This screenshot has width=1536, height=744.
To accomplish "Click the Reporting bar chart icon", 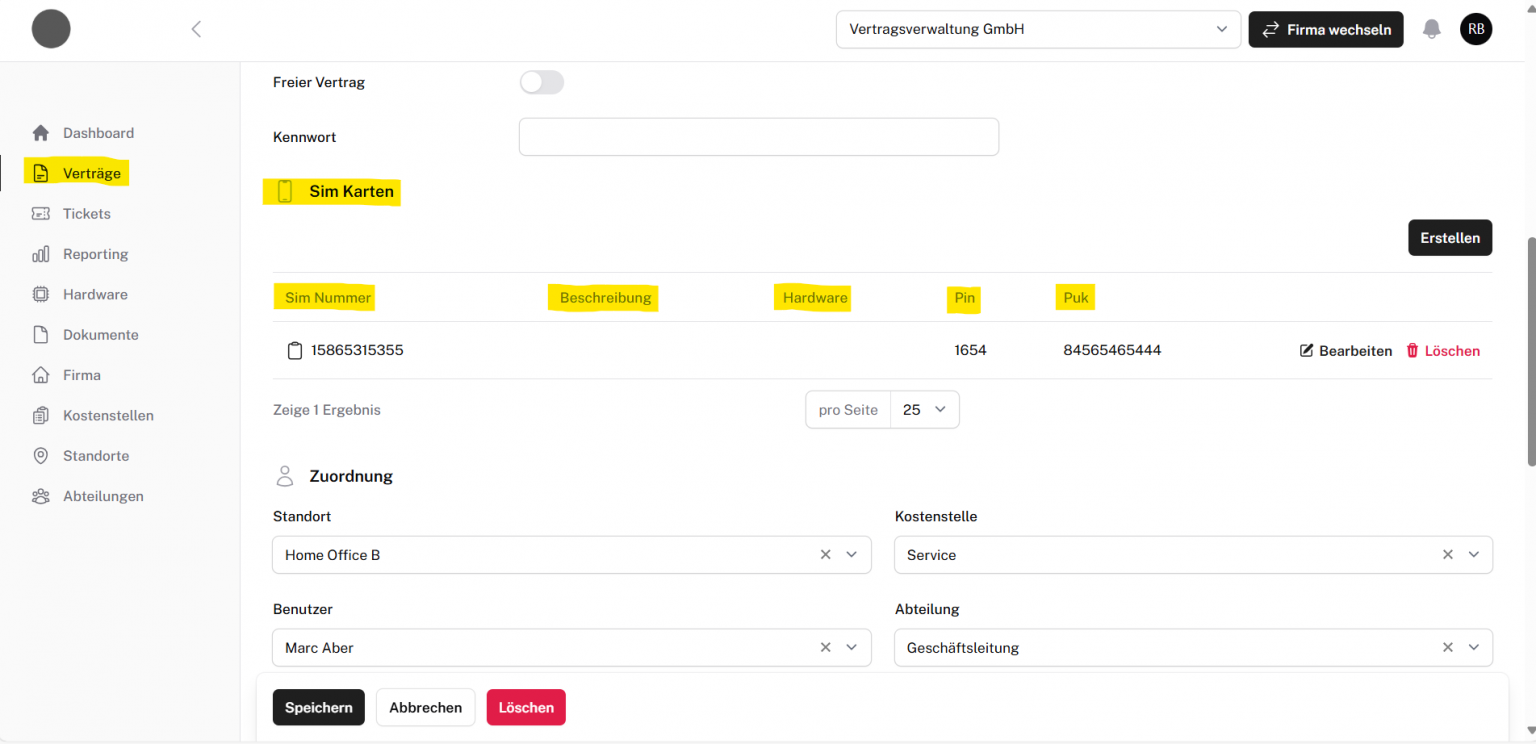I will pyautogui.click(x=41, y=254).
